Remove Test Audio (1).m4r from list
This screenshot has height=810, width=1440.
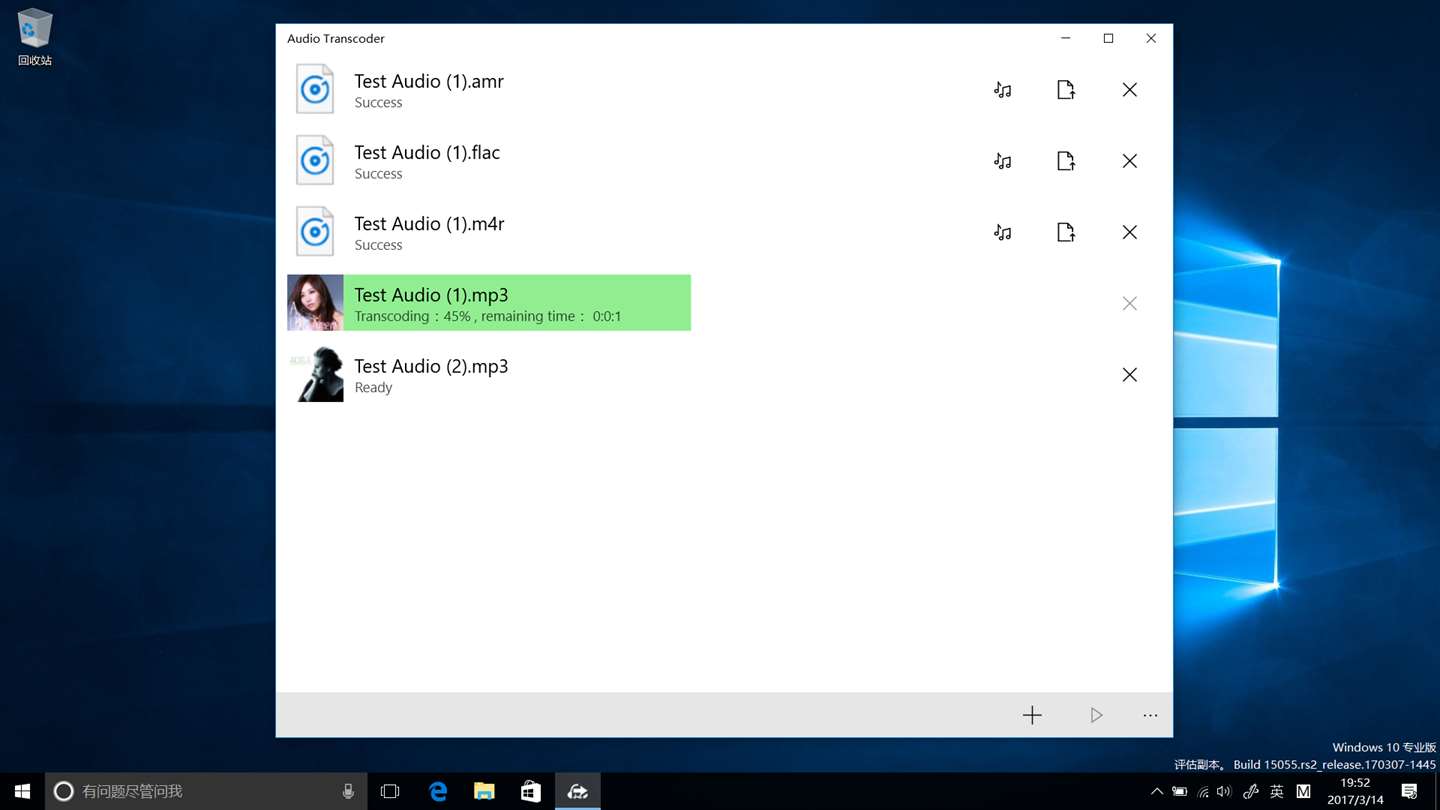pyautogui.click(x=1130, y=232)
